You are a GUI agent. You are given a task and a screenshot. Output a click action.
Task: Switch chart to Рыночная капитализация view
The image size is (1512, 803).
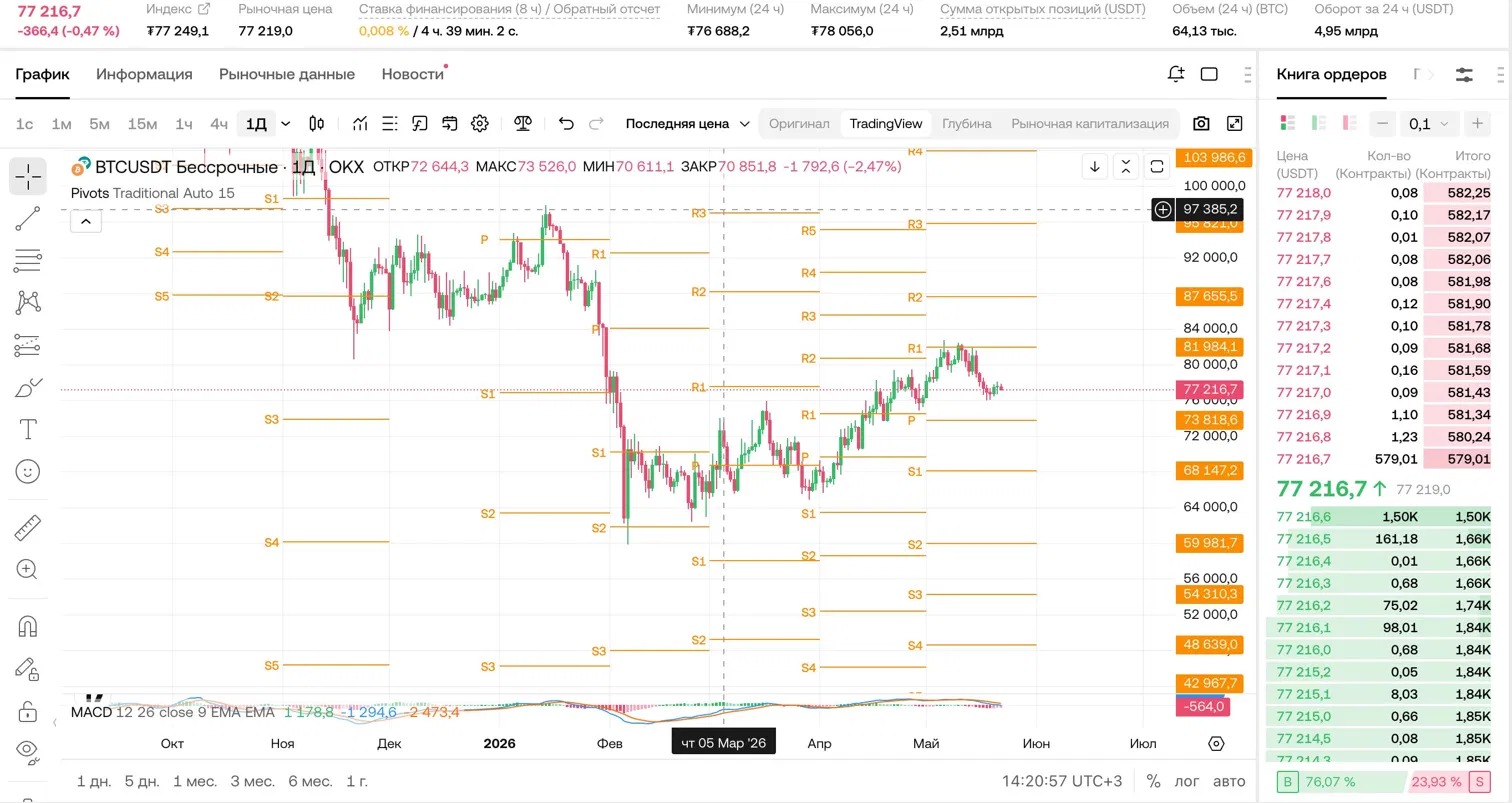pos(1090,124)
